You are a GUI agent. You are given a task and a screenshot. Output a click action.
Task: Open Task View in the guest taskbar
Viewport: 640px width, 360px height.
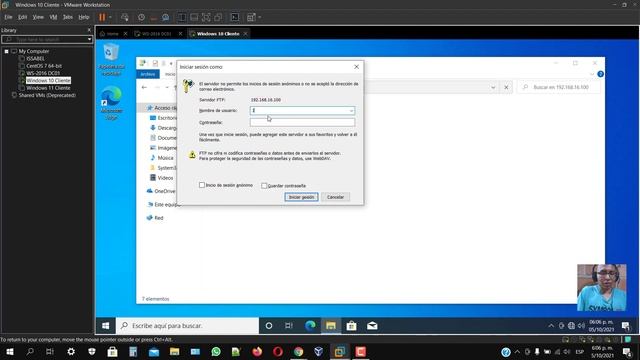point(289,326)
